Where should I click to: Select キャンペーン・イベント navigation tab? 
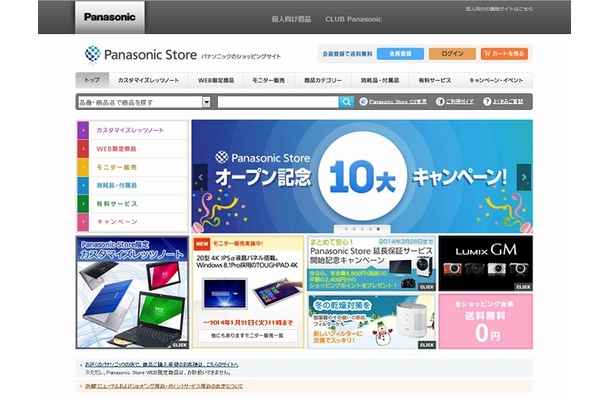[496, 80]
